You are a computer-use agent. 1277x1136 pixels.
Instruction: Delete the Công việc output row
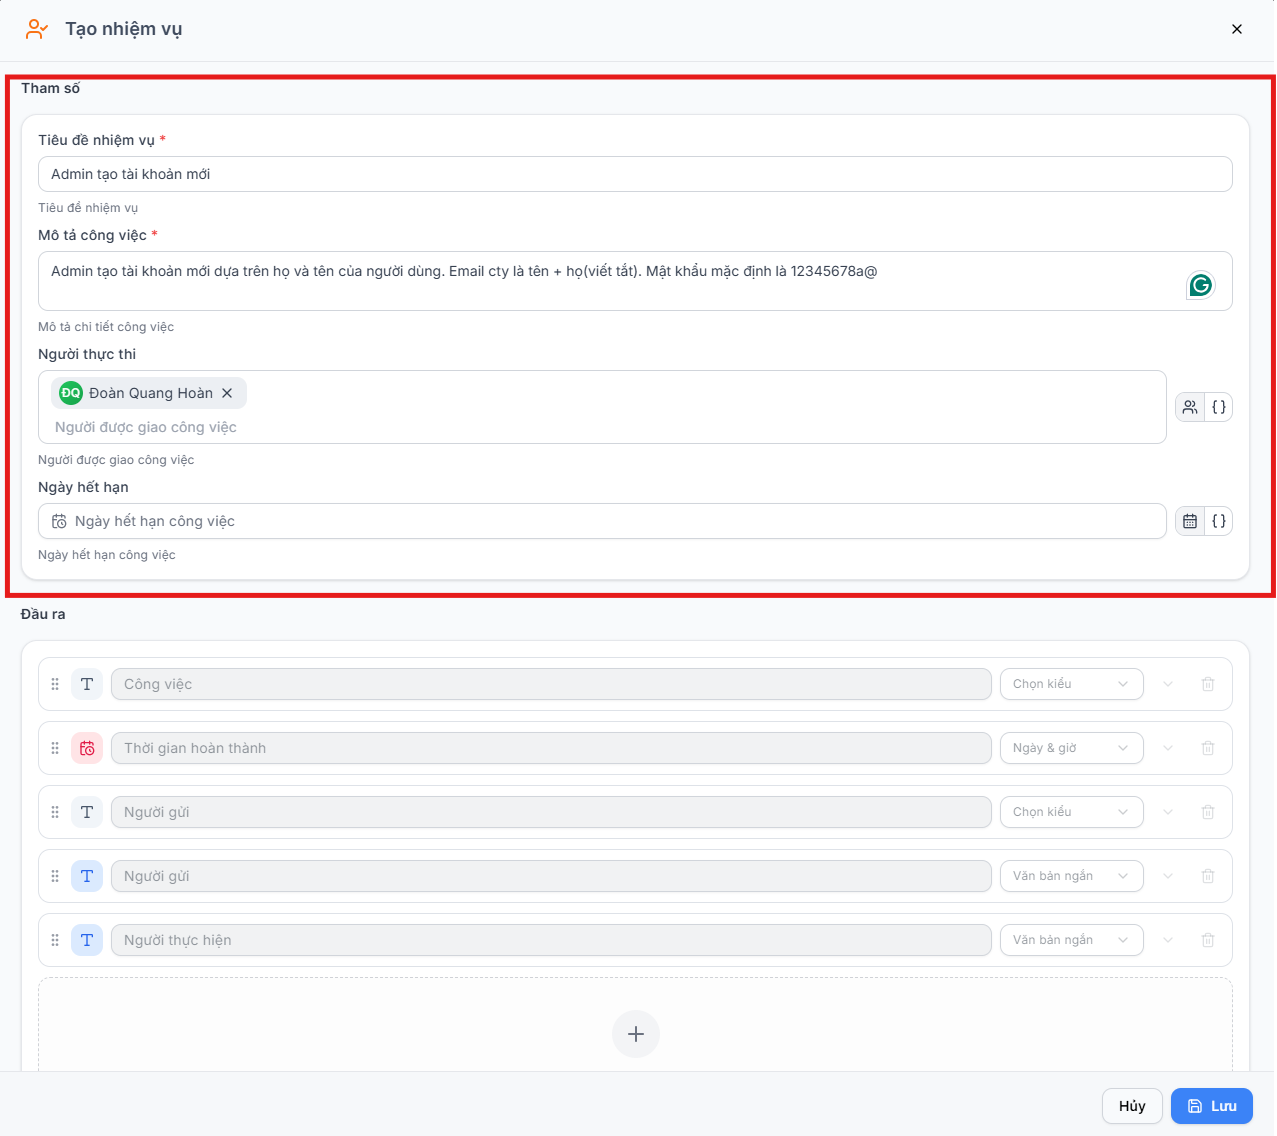pos(1208,684)
